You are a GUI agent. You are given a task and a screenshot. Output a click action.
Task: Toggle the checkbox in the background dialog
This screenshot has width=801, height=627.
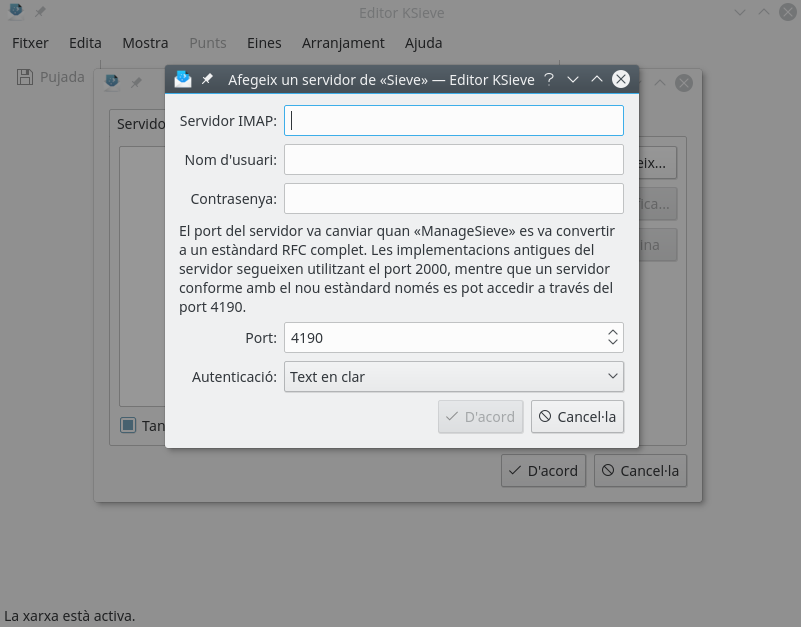pos(128,425)
